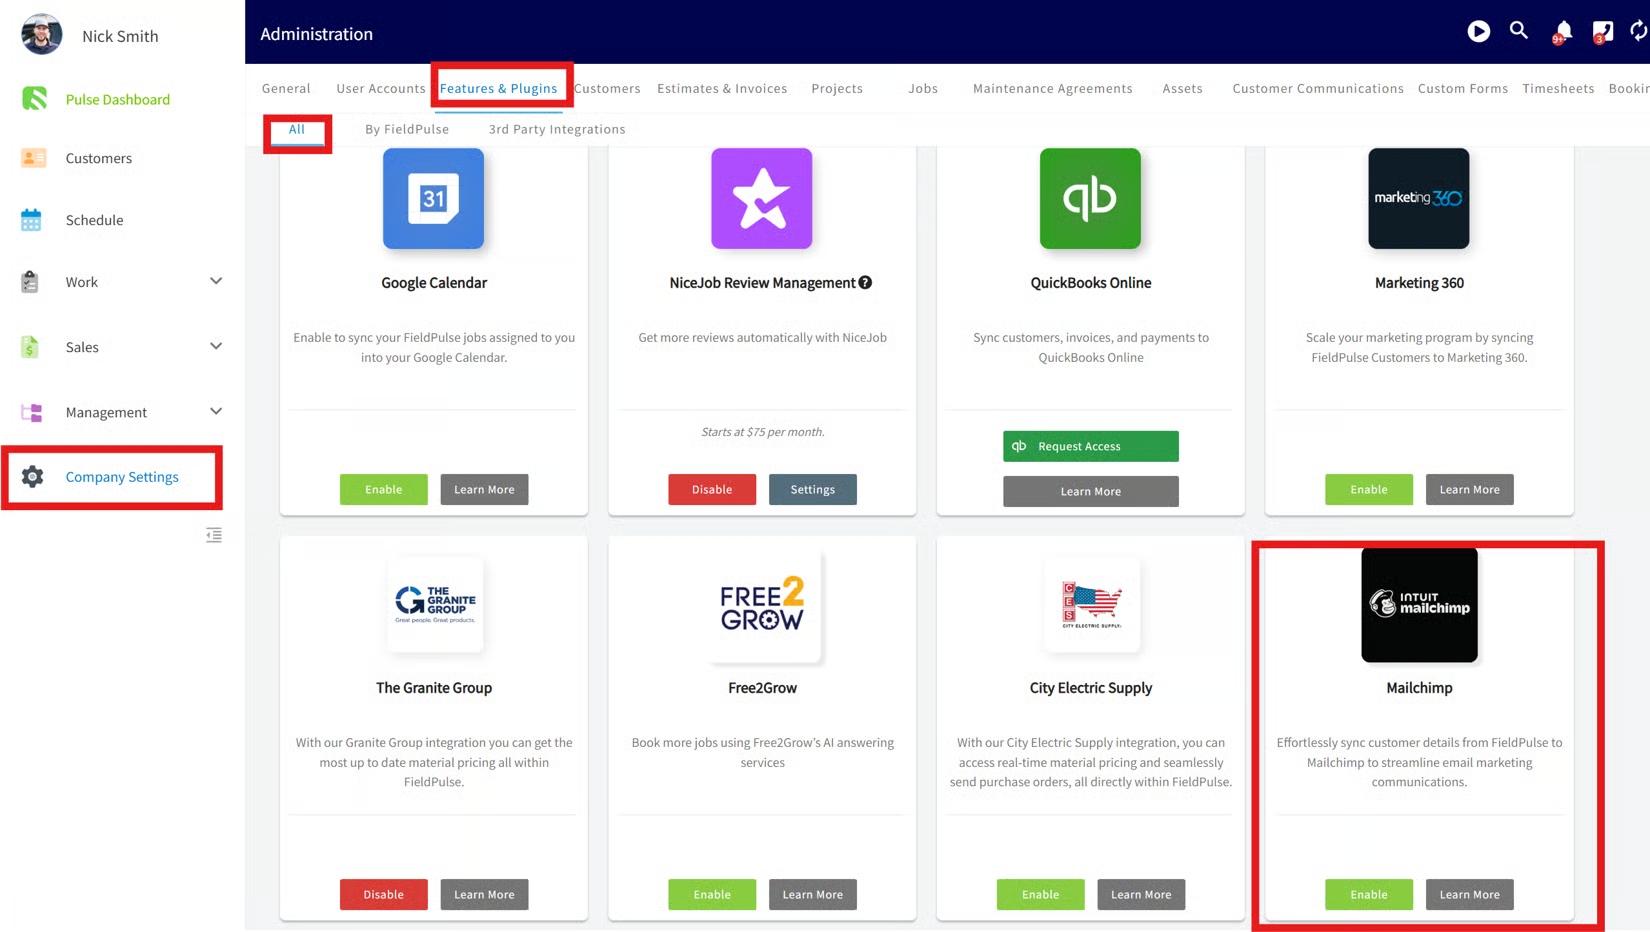Show 3rd Party Integrations sub-tab
The image size is (1650, 932).
pyautogui.click(x=557, y=129)
